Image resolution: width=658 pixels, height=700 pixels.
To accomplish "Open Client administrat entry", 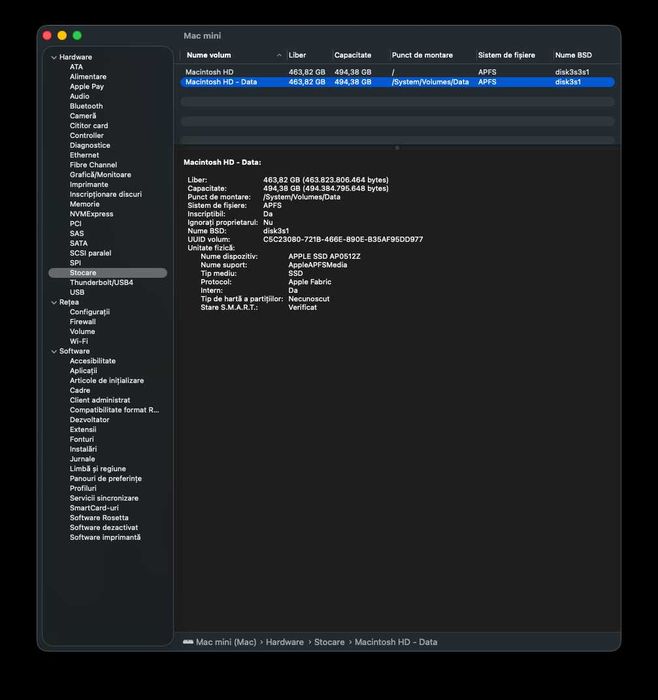I will point(100,401).
